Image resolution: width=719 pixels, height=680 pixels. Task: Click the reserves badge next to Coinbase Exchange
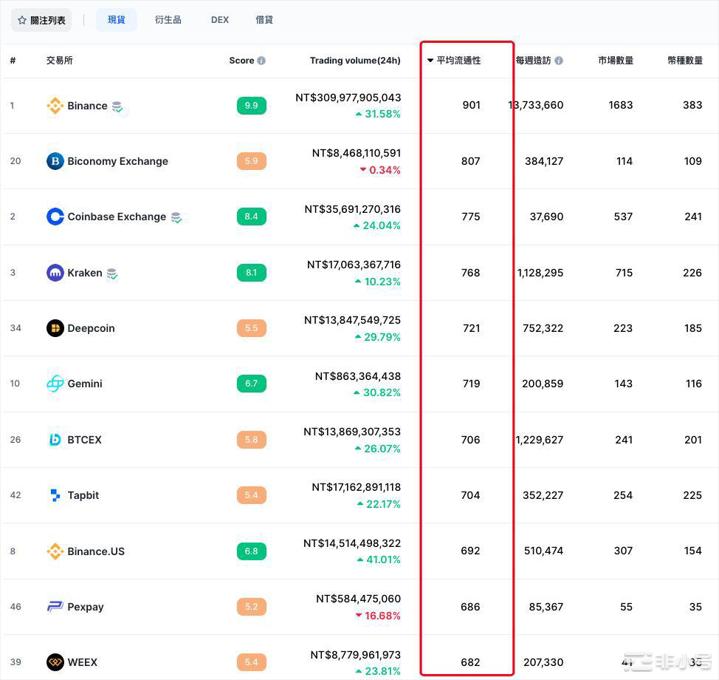(x=177, y=217)
